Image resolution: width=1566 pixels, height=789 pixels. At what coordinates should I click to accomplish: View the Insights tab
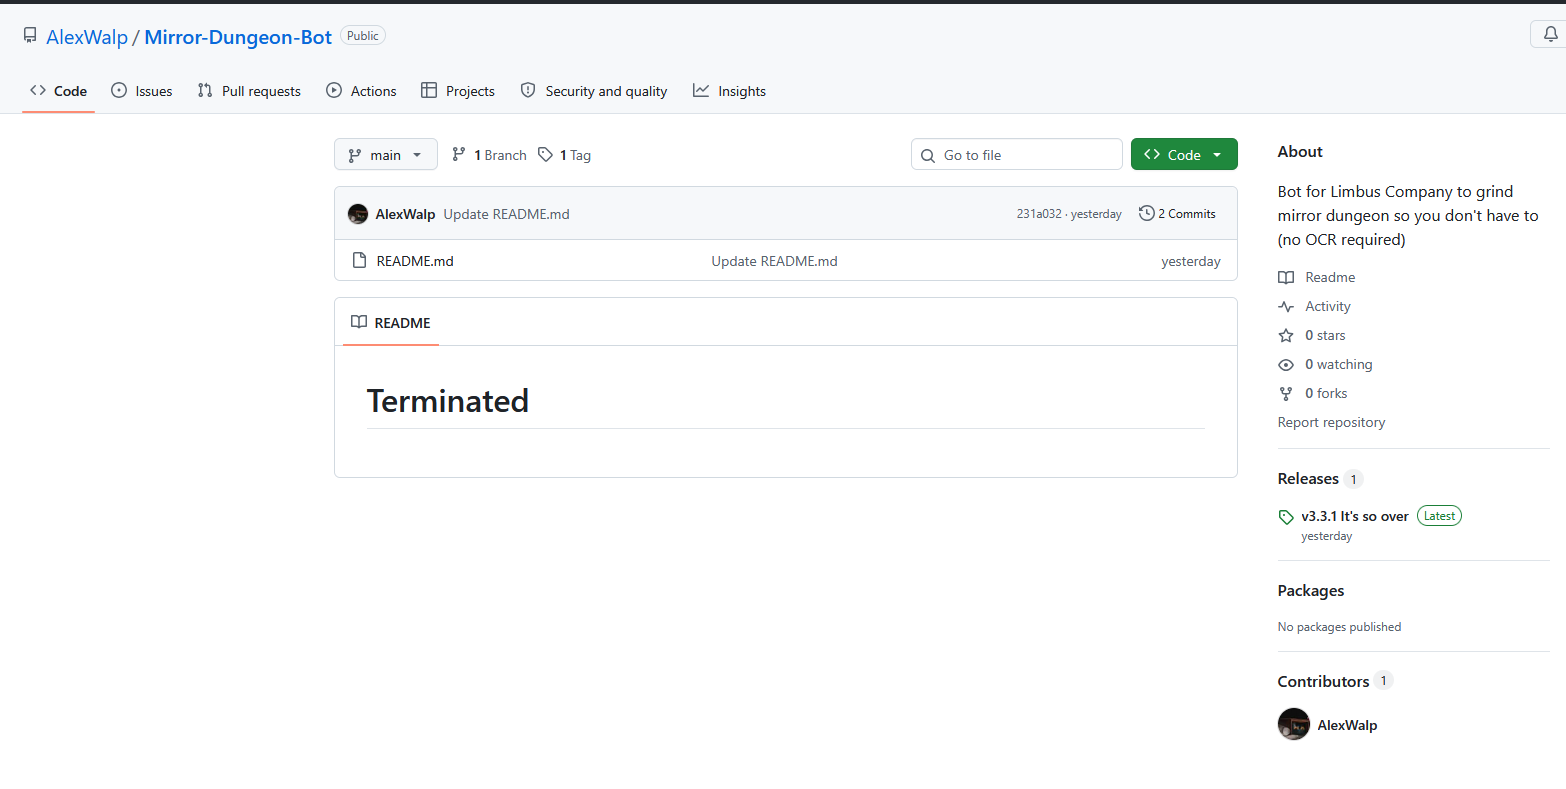point(730,91)
